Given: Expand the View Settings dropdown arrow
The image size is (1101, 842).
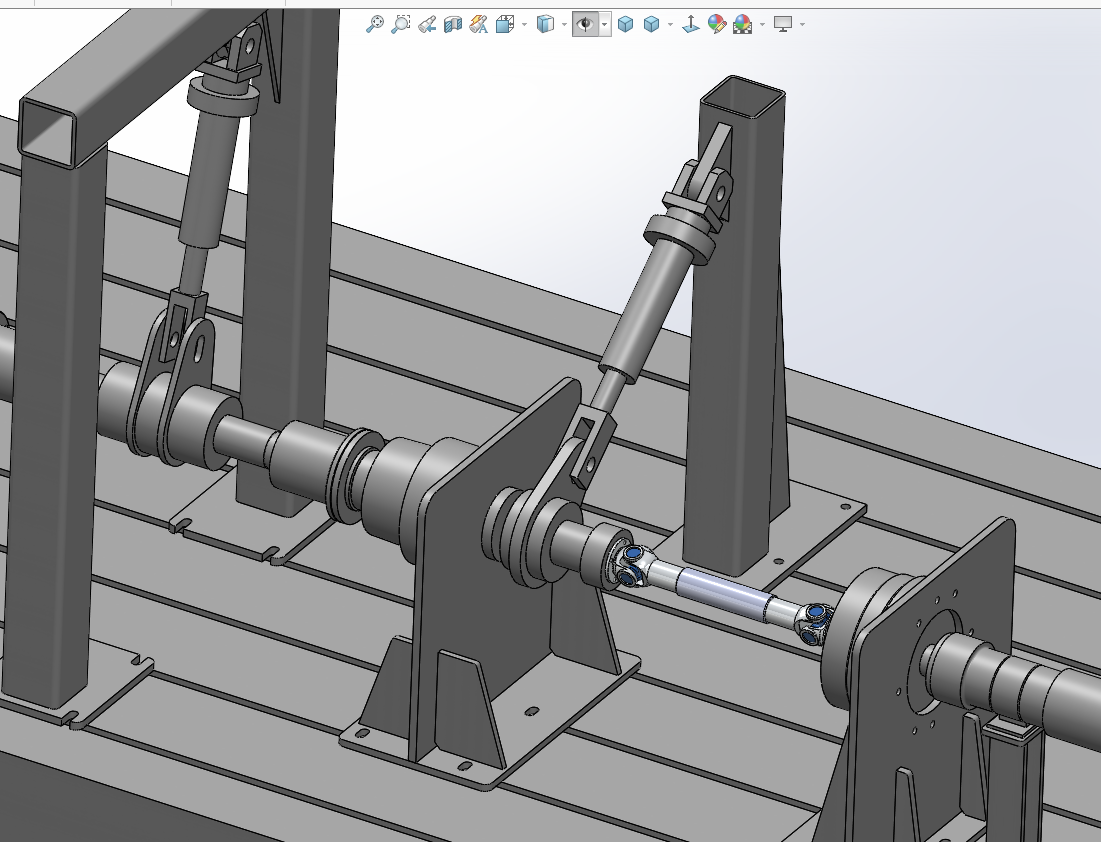Looking at the screenshot, I should (x=803, y=25).
